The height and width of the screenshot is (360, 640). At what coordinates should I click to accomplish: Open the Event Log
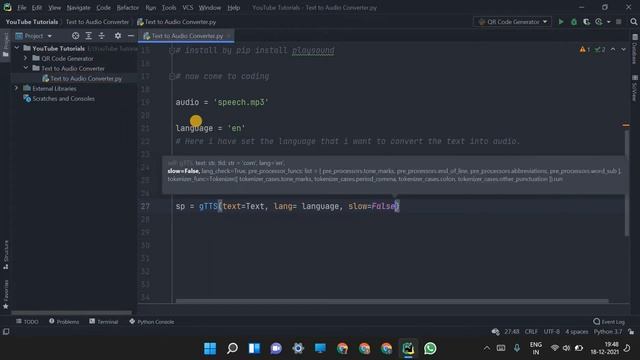(x=609, y=322)
